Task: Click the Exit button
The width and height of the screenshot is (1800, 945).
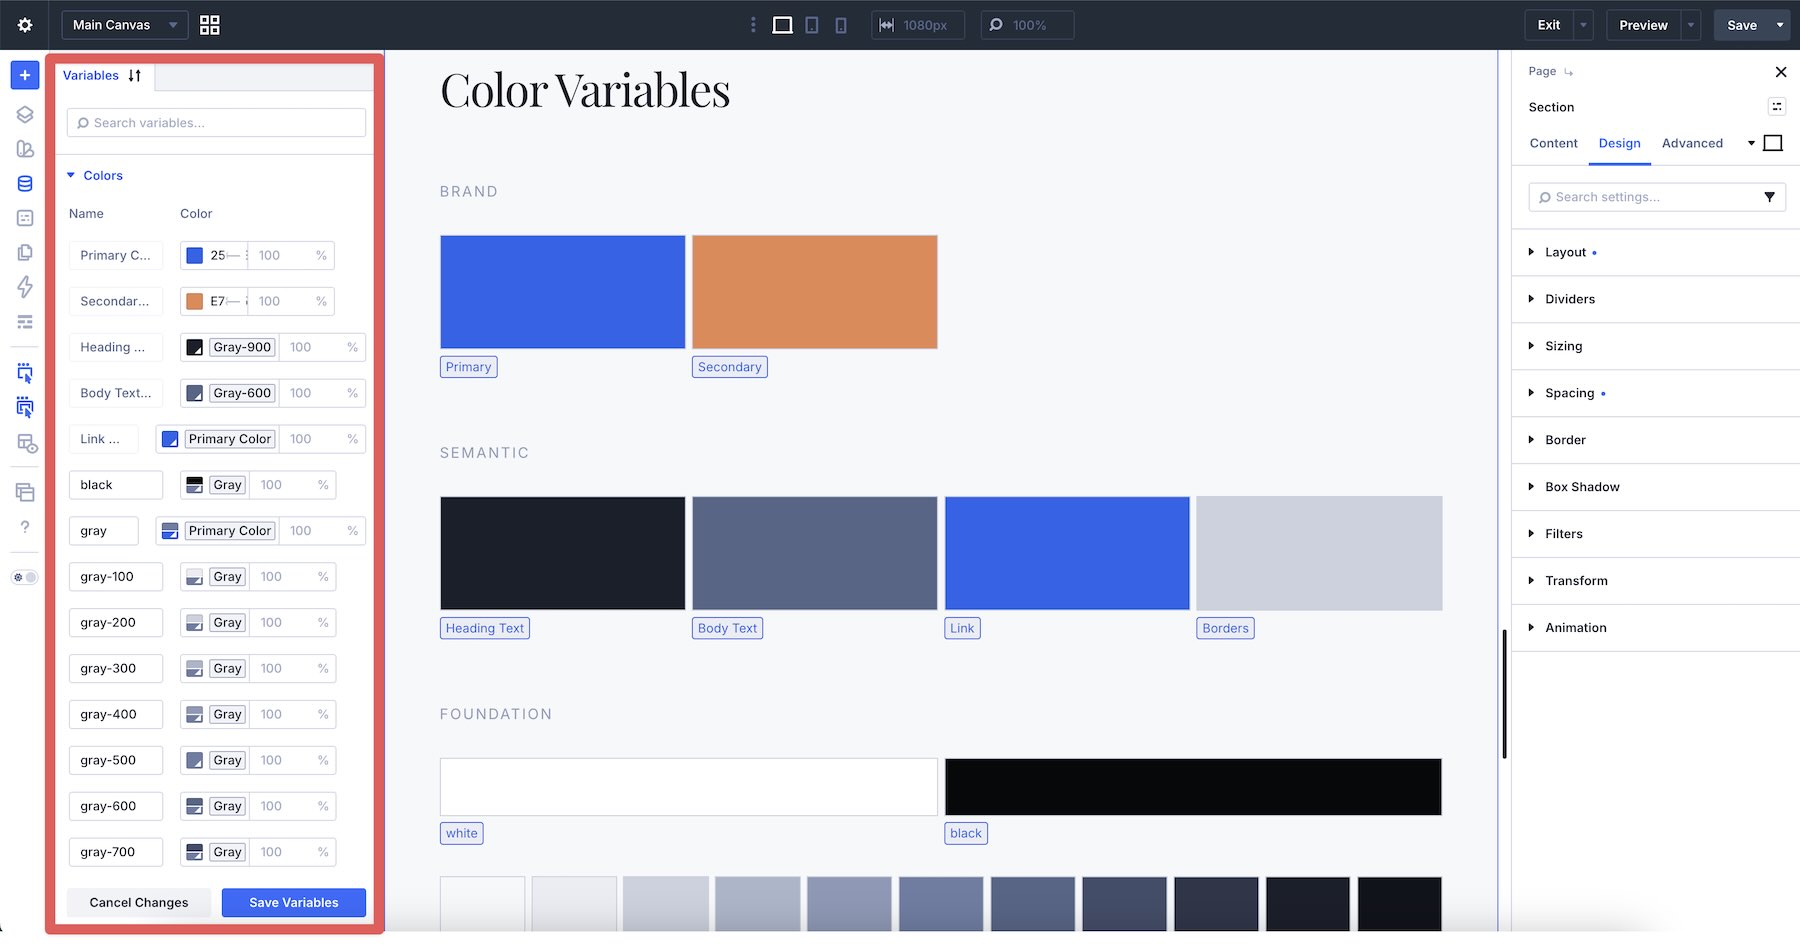Action: [x=1549, y=25]
